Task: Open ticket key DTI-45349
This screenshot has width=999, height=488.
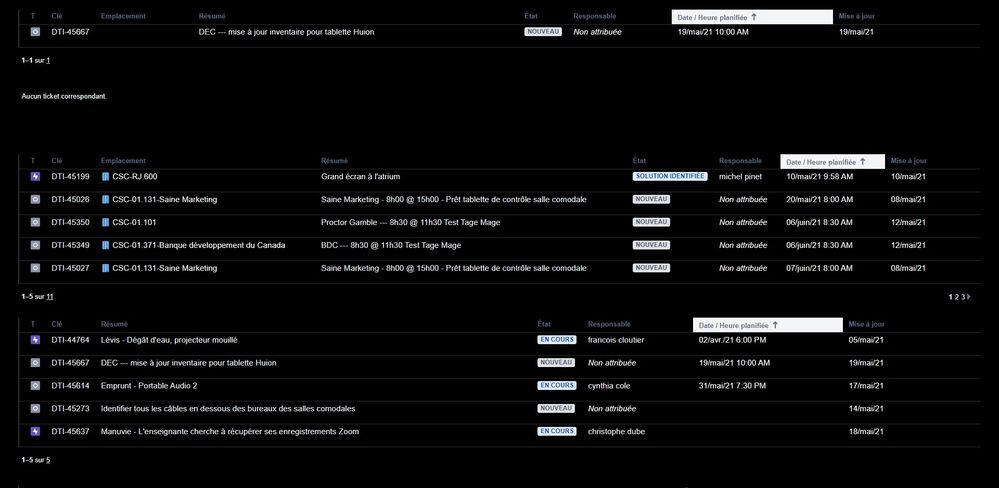Action: click(x=70, y=245)
